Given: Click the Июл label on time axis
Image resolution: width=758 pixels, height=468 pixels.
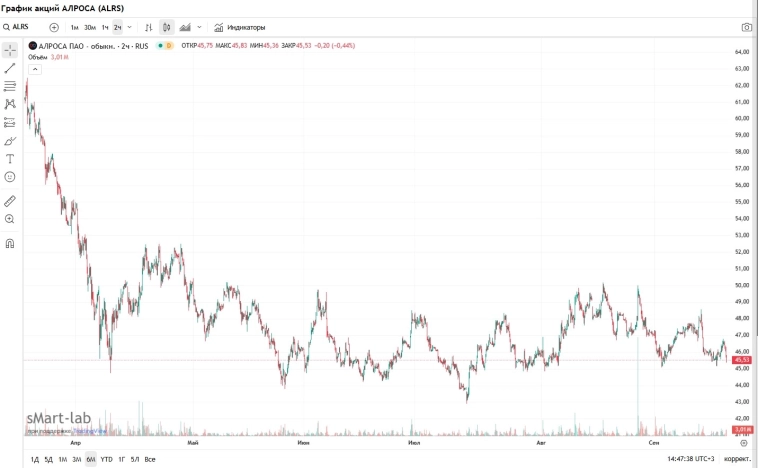Looking at the screenshot, I should (x=414, y=443).
